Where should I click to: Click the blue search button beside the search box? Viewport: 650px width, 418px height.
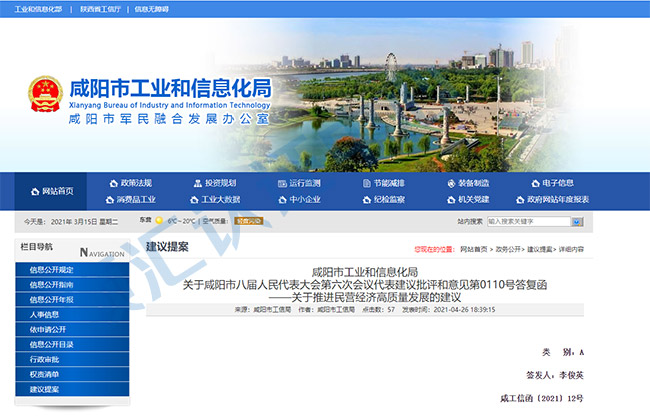(577, 222)
